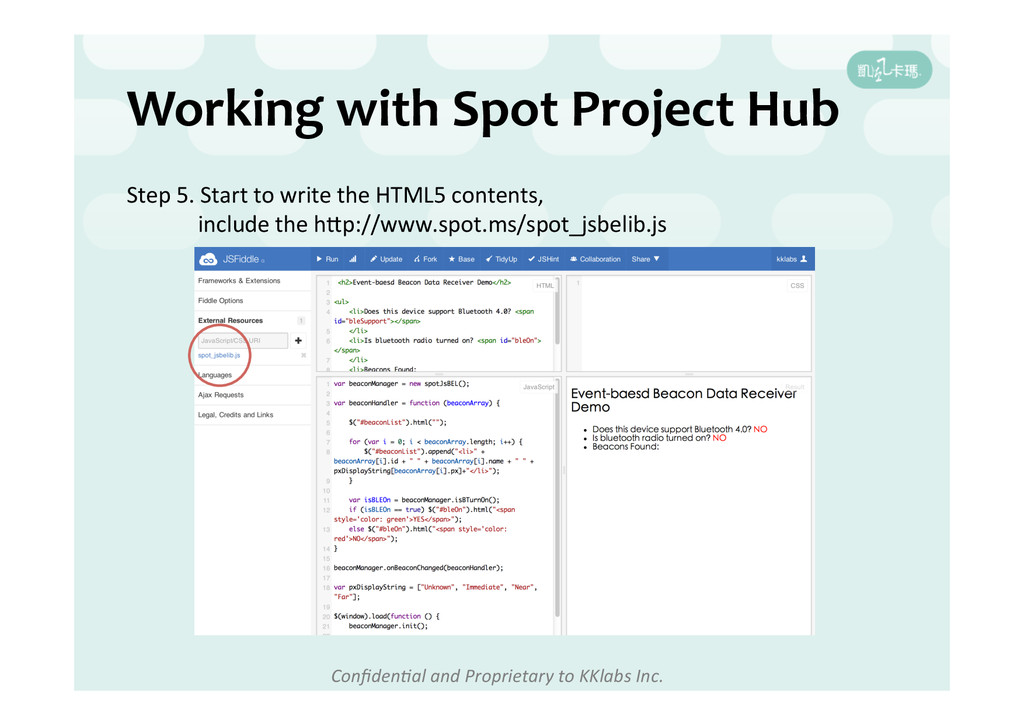
Task: Expand Fiddle Options section
Action: pos(221,301)
